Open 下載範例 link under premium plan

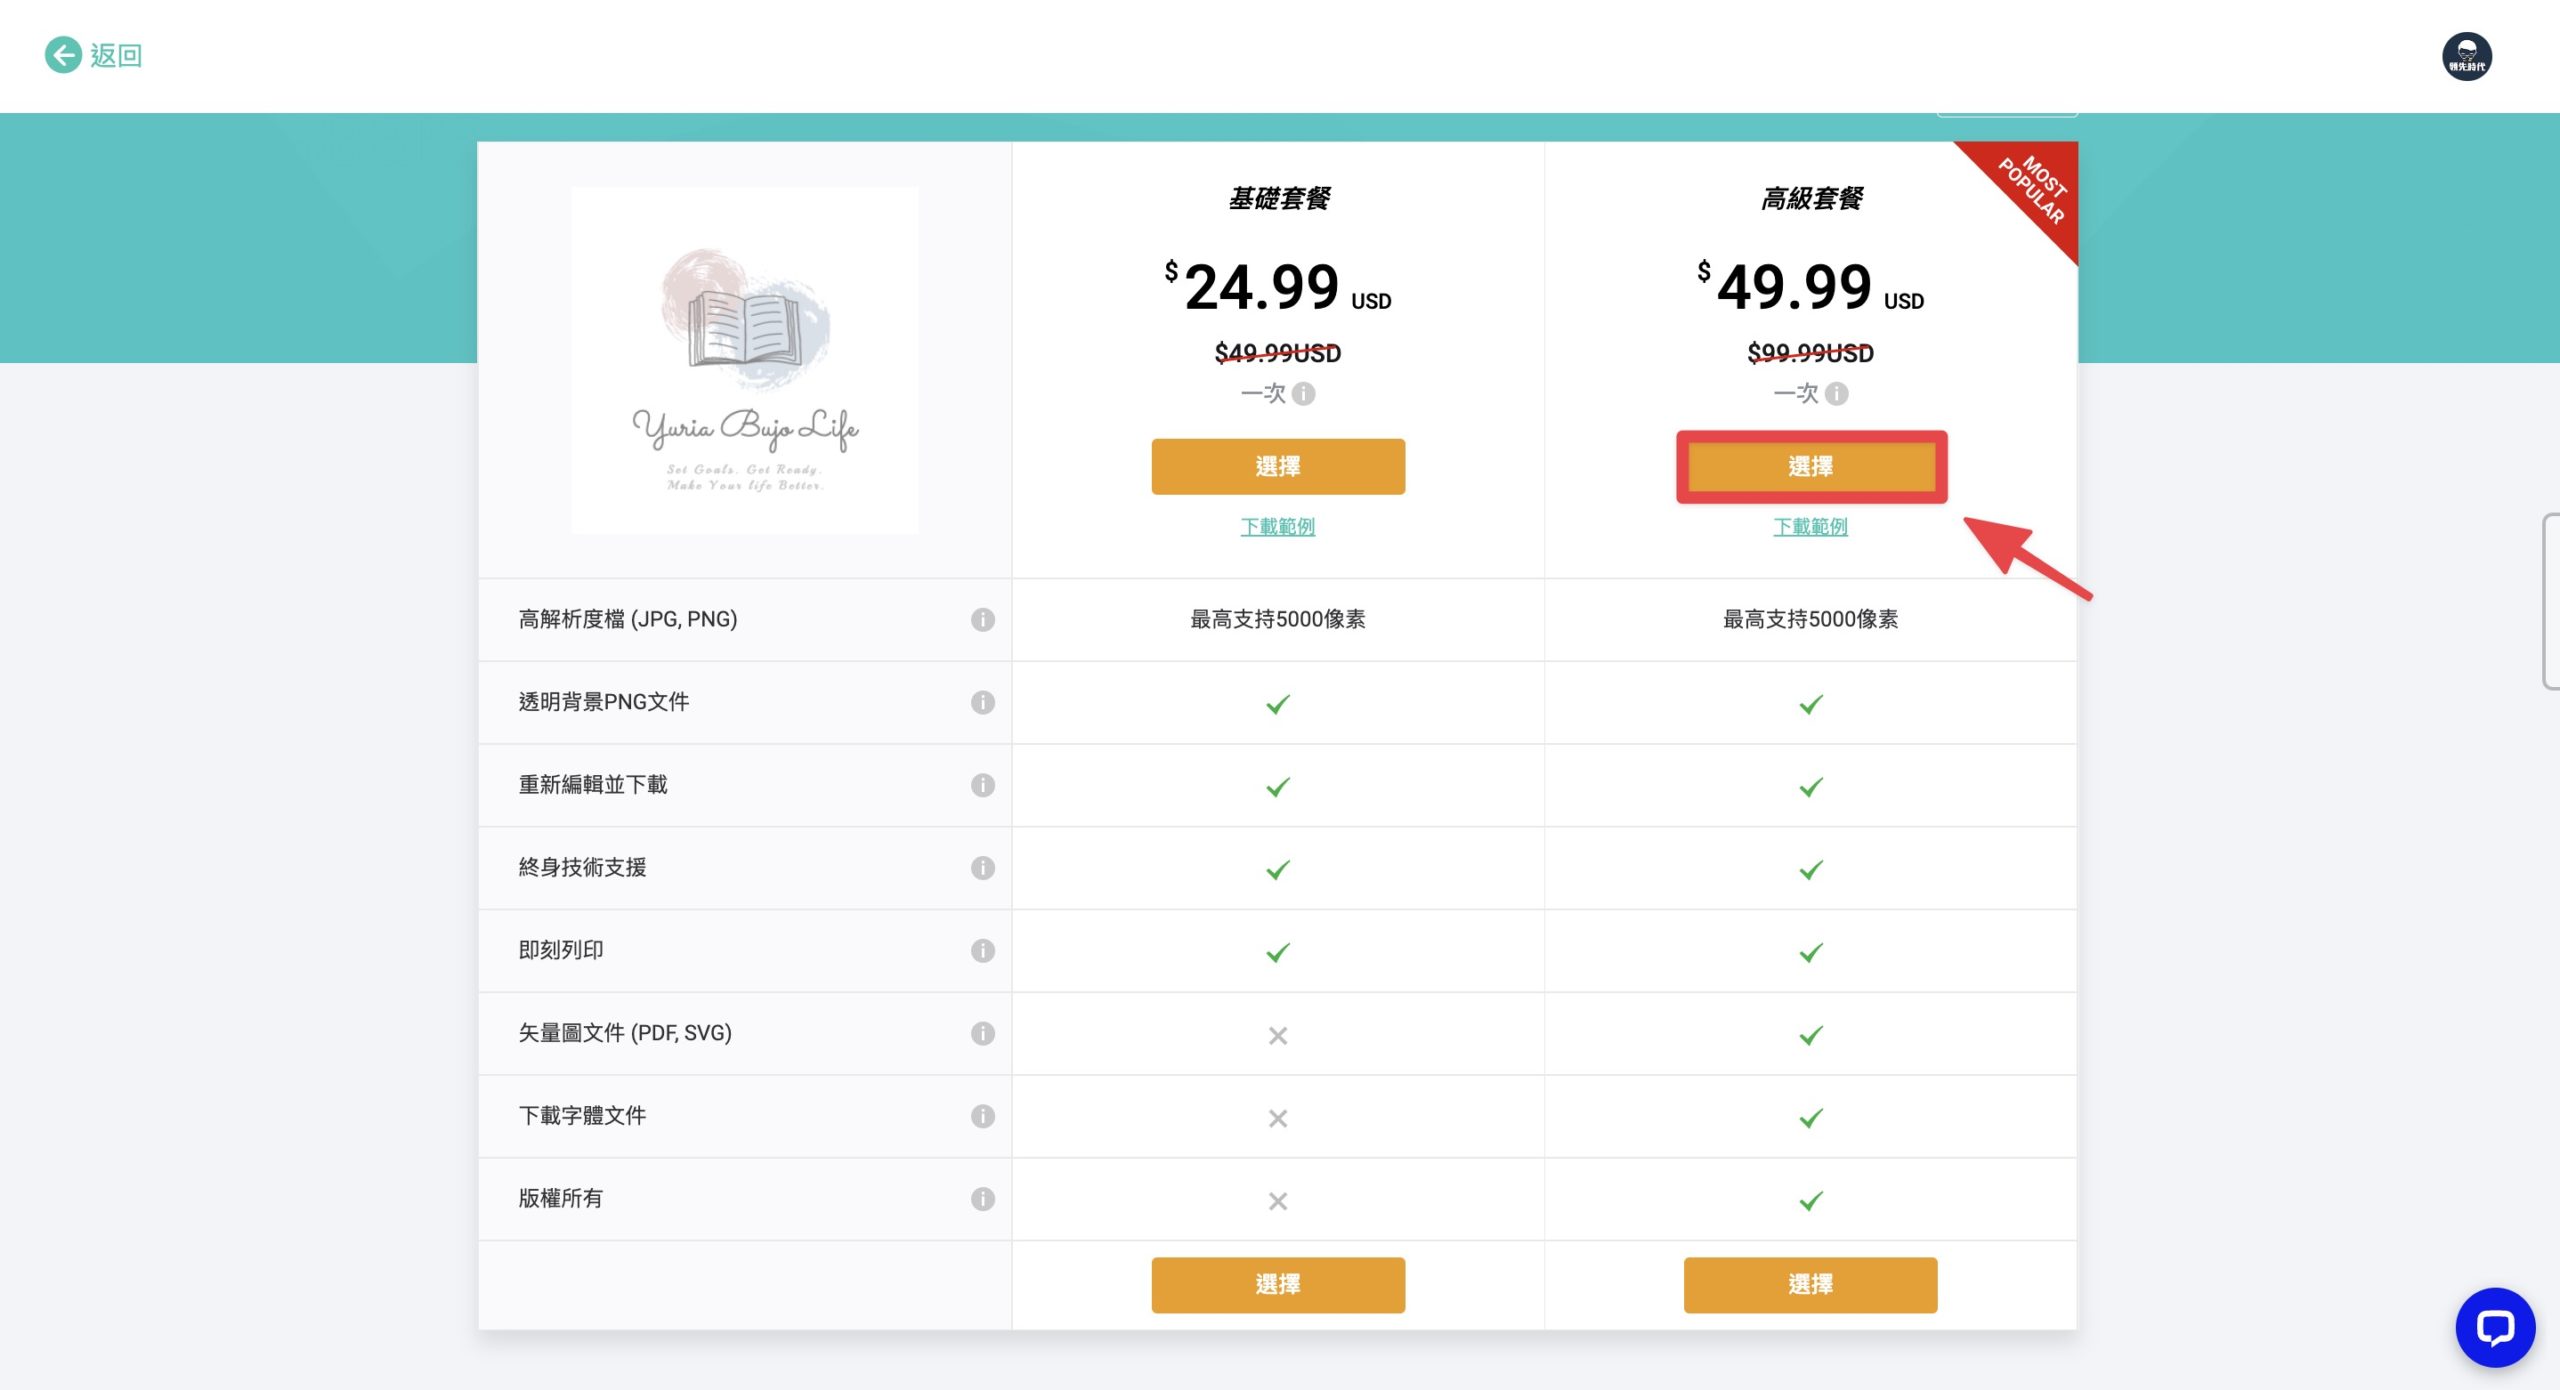(x=1810, y=526)
